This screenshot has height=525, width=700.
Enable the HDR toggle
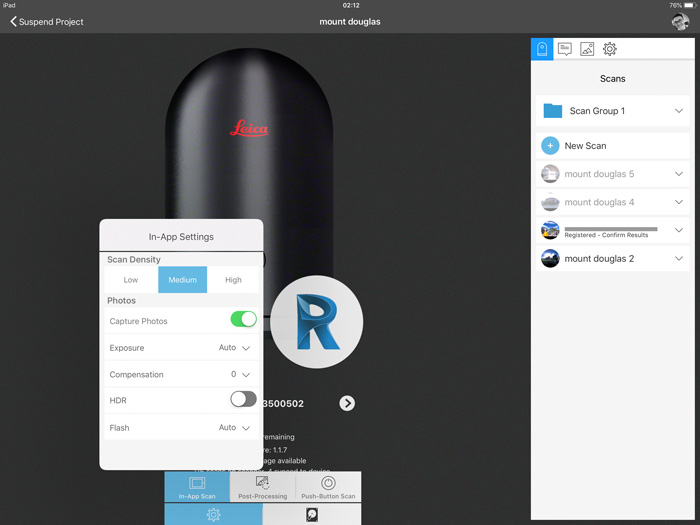(243, 400)
